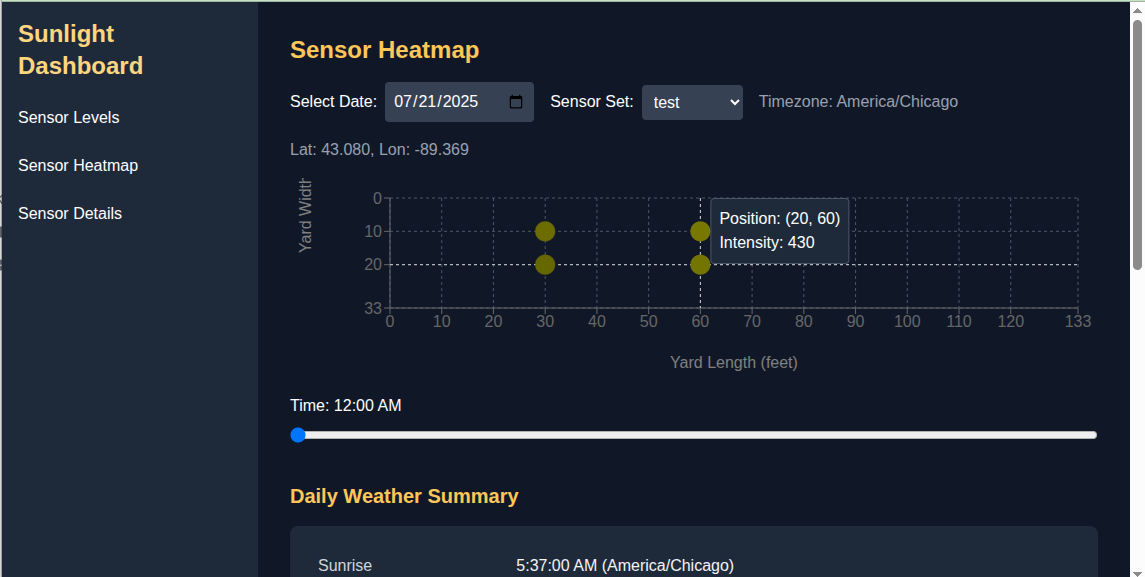Click the Timezone: America/Chicago label
The image size is (1145, 577).
pos(858,102)
